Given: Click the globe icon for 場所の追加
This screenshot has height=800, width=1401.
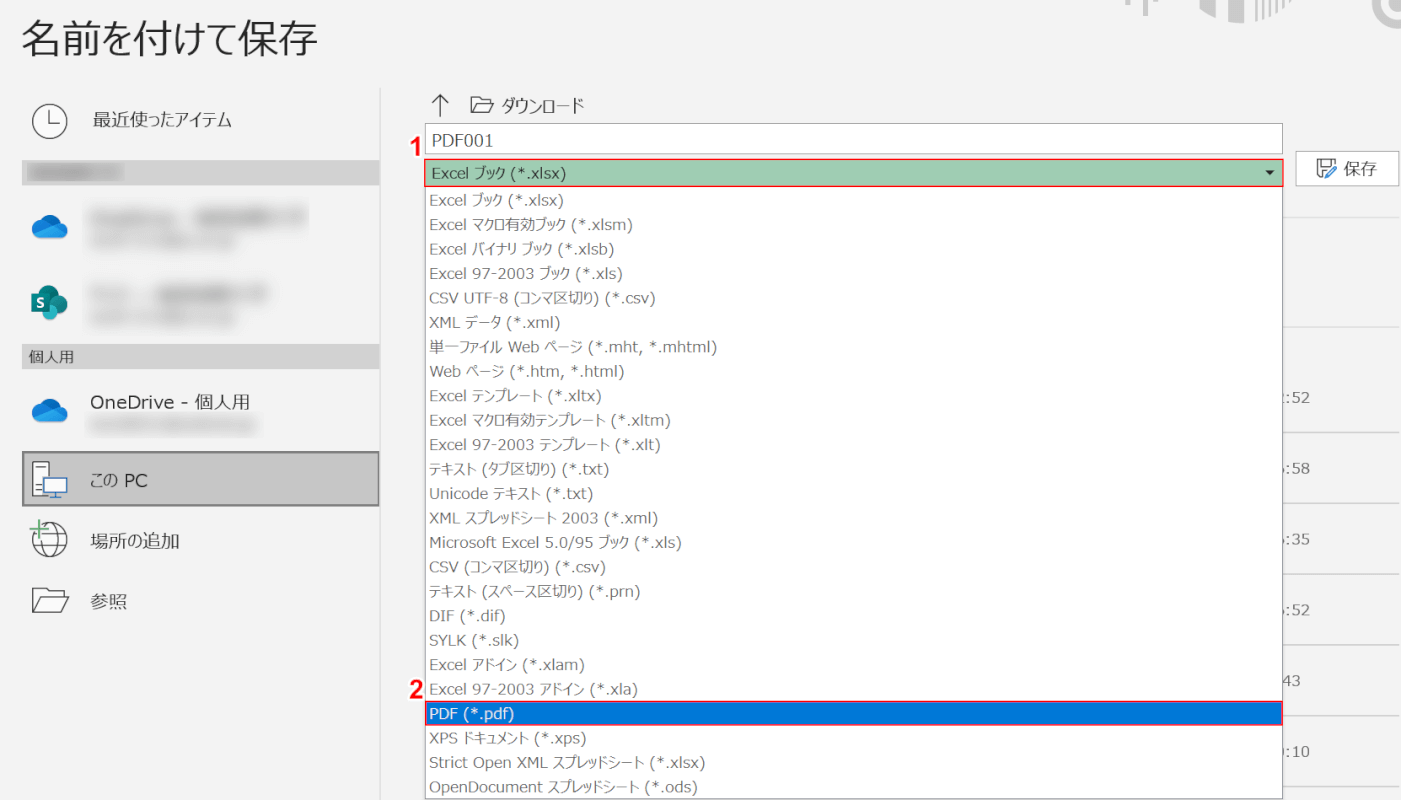Looking at the screenshot, I should coord(49,540).
